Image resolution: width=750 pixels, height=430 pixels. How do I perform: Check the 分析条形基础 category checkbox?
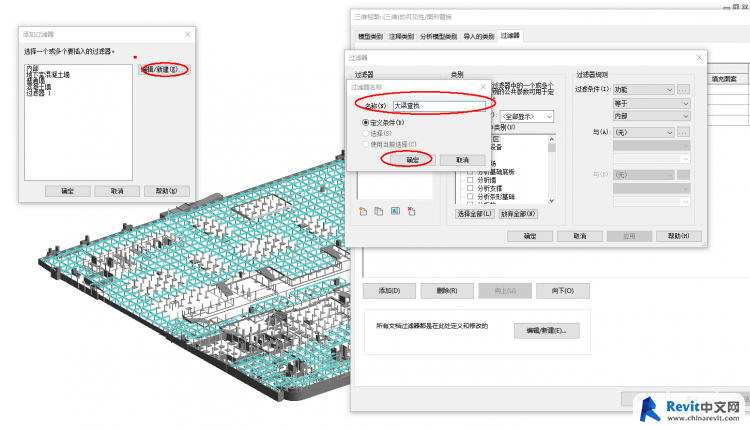coord(470,196)
